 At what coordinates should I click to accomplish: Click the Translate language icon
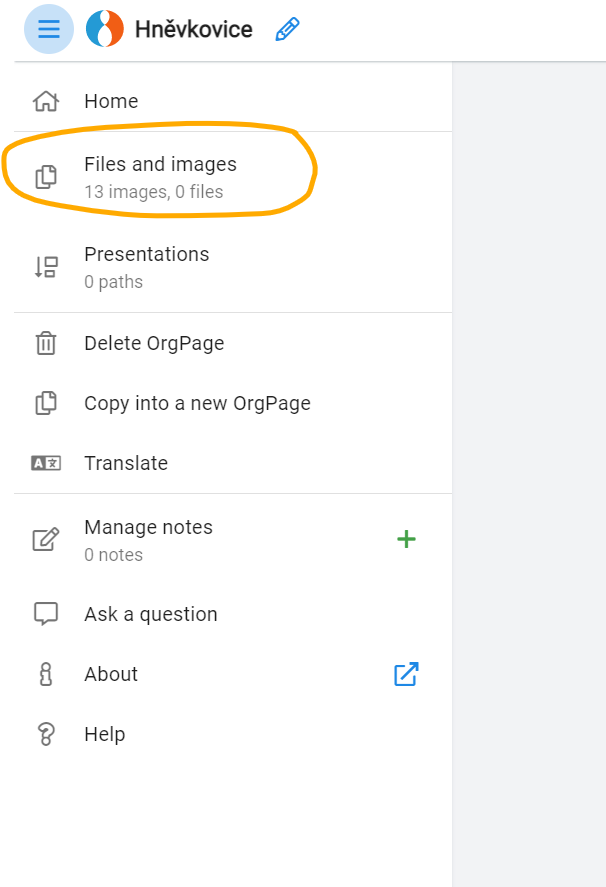46,463
